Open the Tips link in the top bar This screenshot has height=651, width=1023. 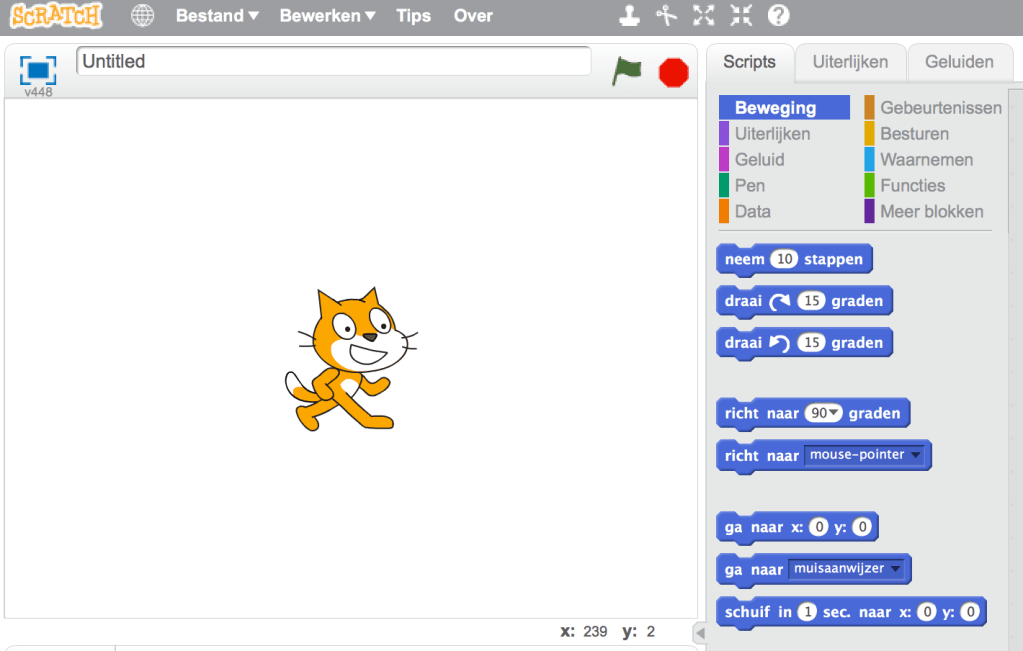click(x=413, y=16)
